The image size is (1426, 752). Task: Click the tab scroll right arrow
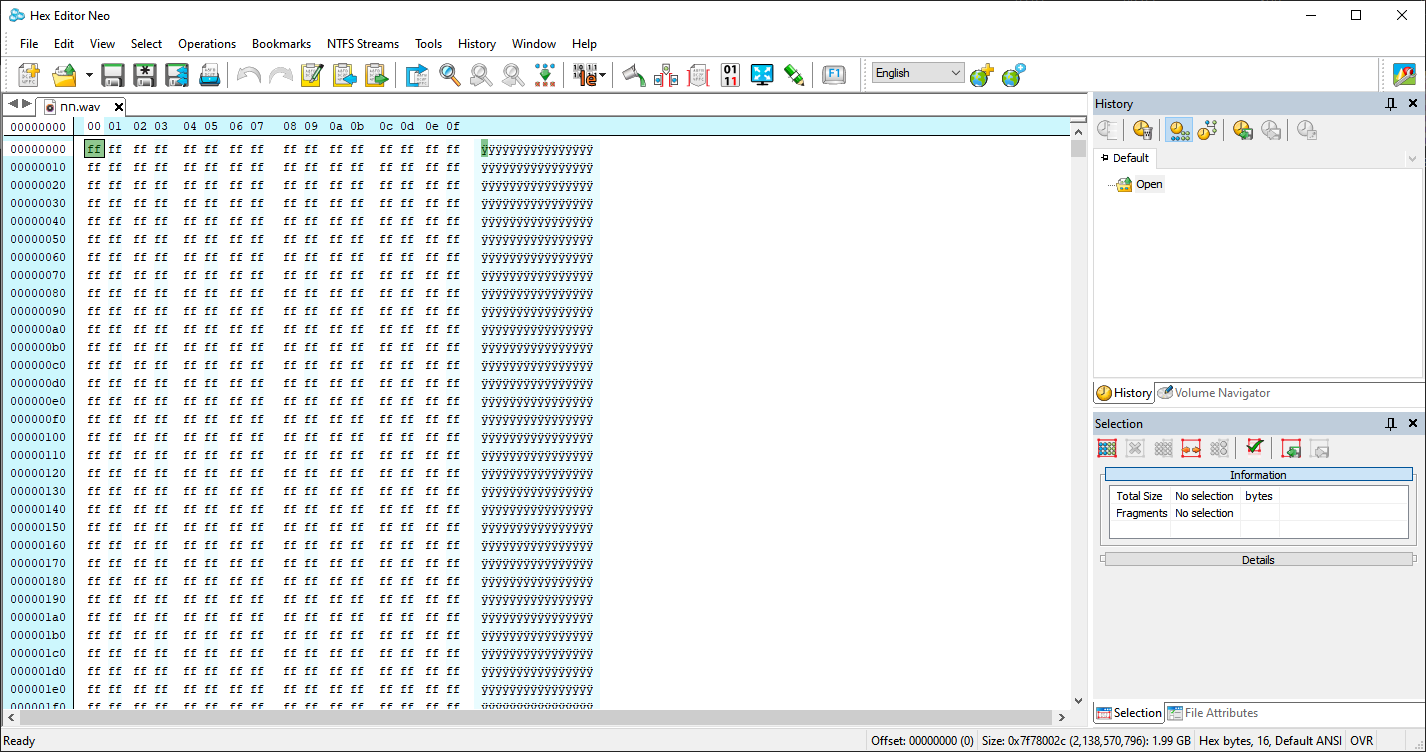tap(26, 104)
